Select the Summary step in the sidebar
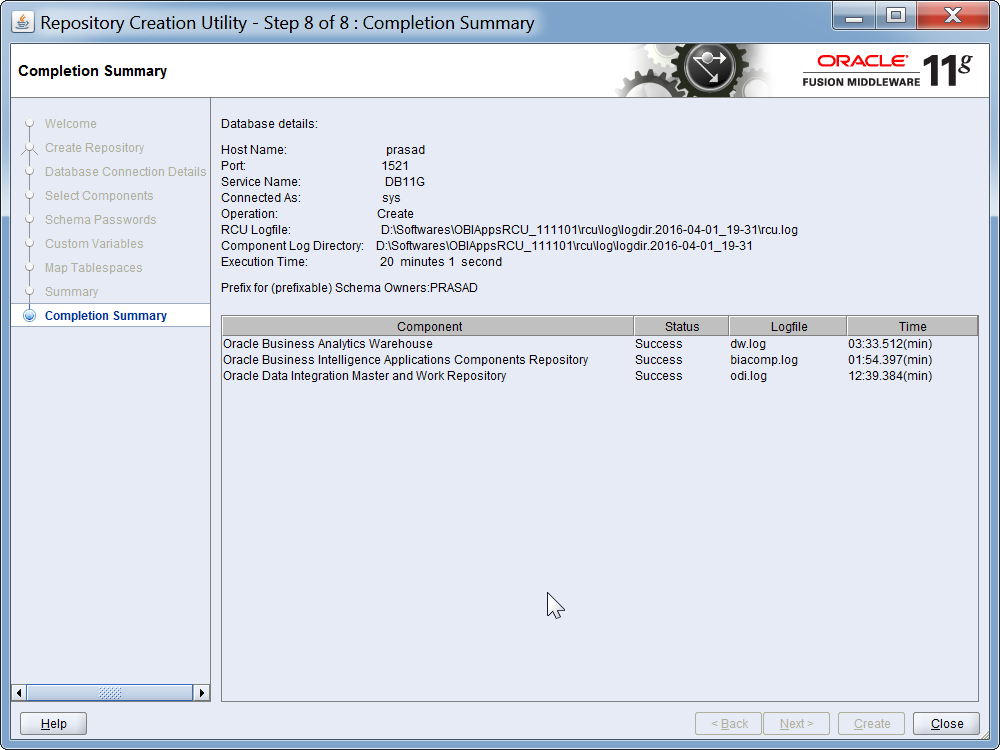1000x750 pixels. tap(71, 292)
